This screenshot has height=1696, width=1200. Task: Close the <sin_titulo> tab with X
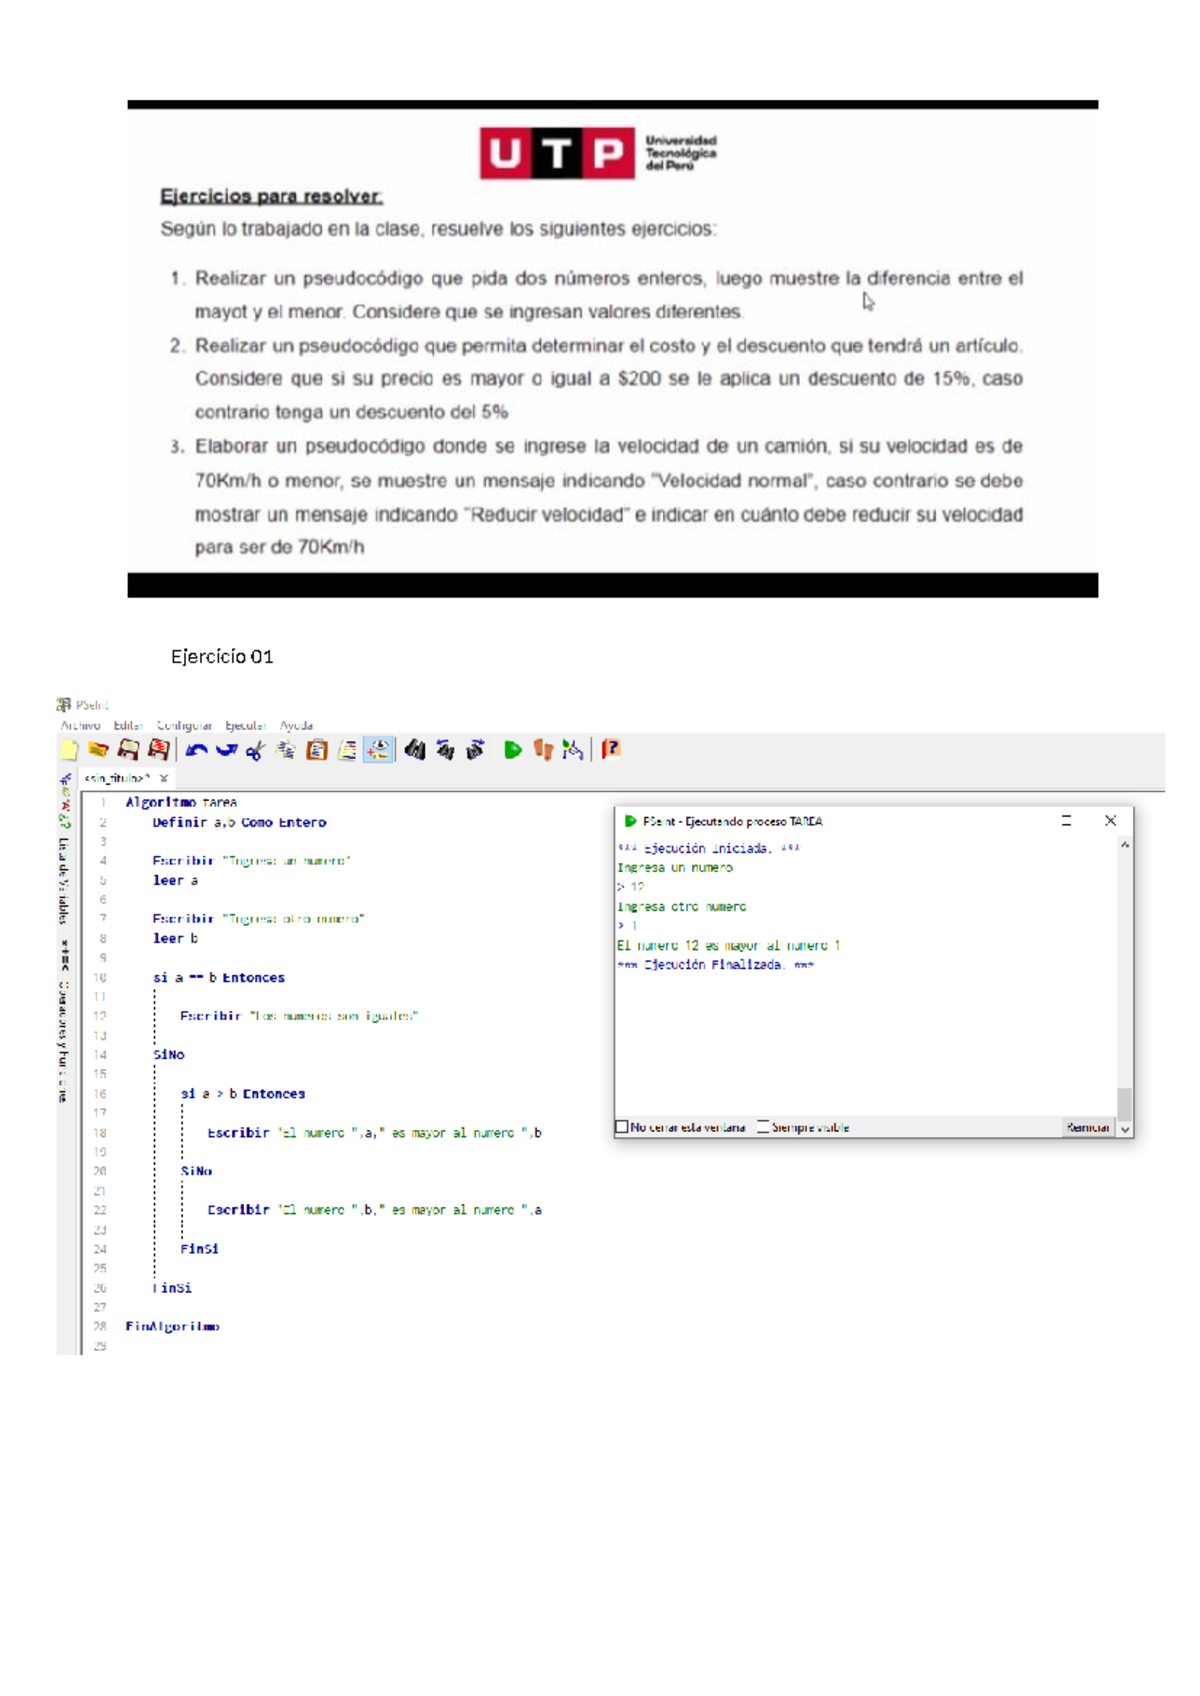(x=164, y=778)
